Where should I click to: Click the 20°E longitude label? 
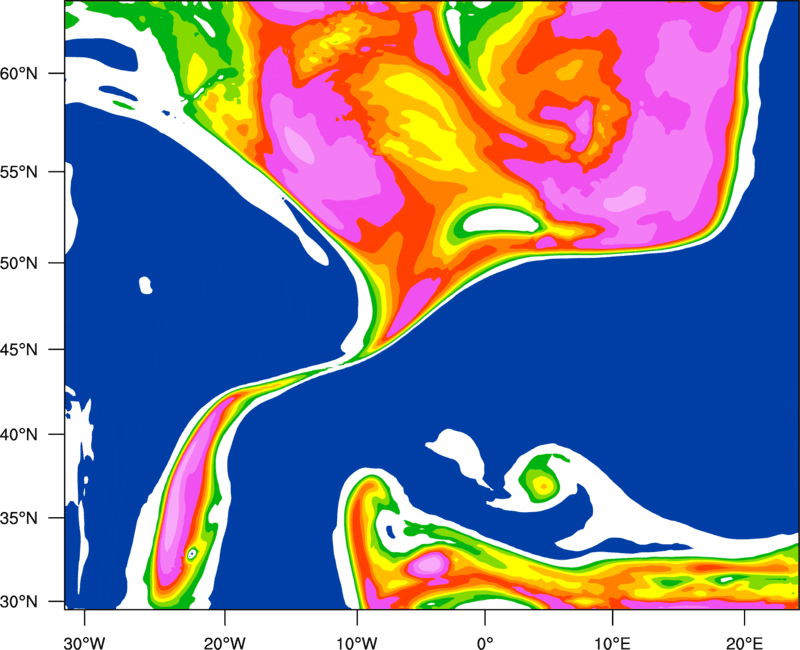pos(744,643)
